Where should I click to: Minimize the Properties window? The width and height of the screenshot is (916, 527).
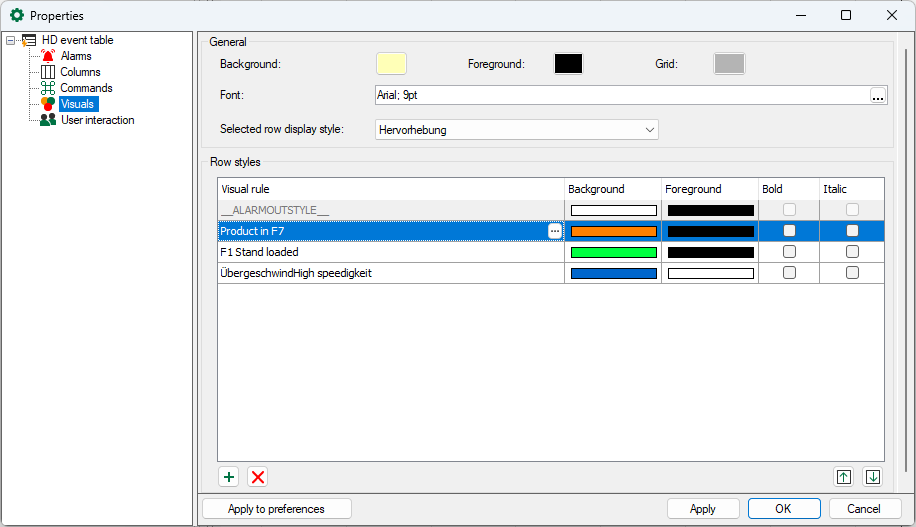(x=801, y=15)
